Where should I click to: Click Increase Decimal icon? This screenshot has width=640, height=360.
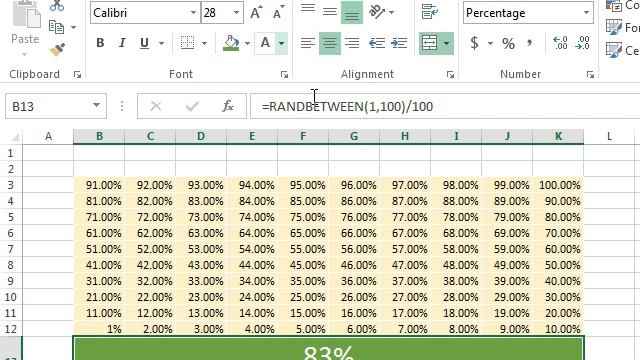point(560,43)
